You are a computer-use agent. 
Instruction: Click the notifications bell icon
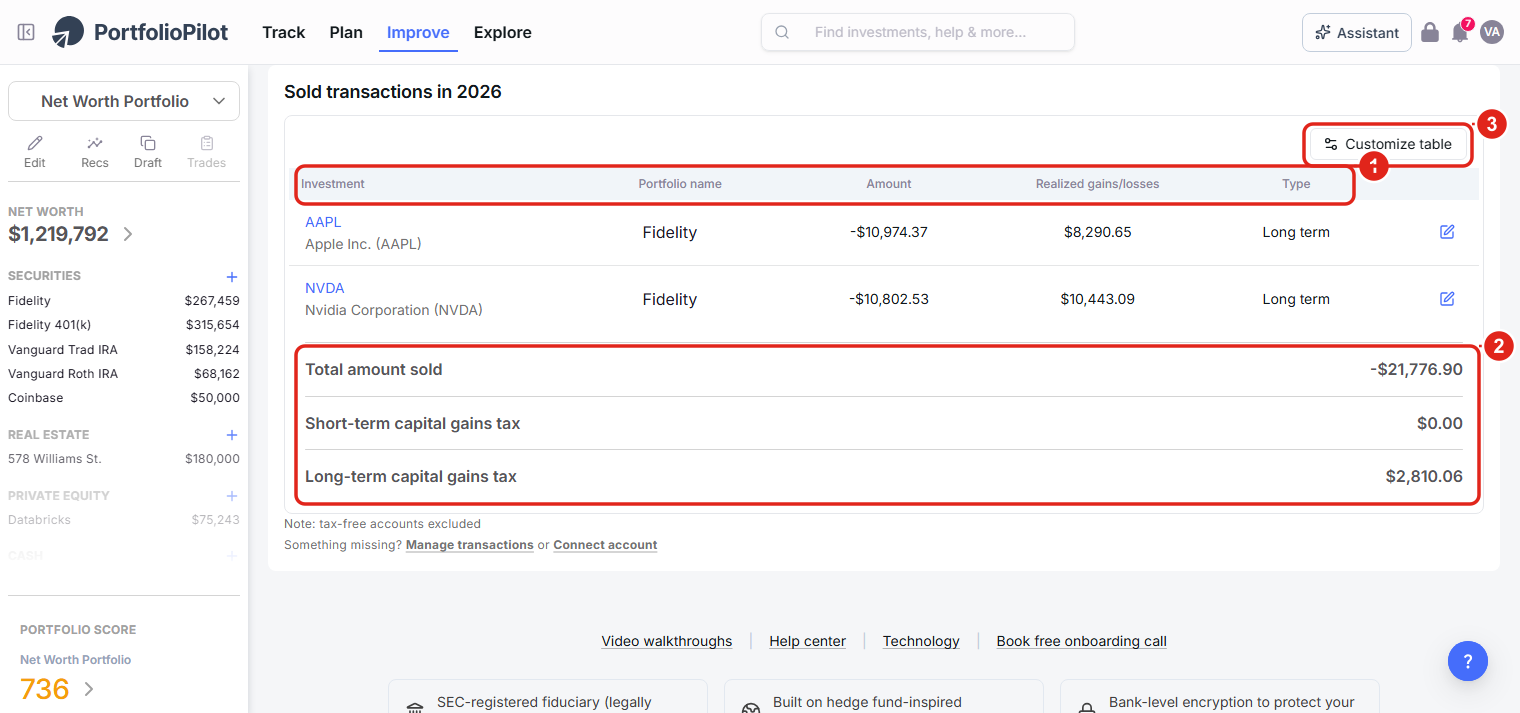tap(1460, 33)
